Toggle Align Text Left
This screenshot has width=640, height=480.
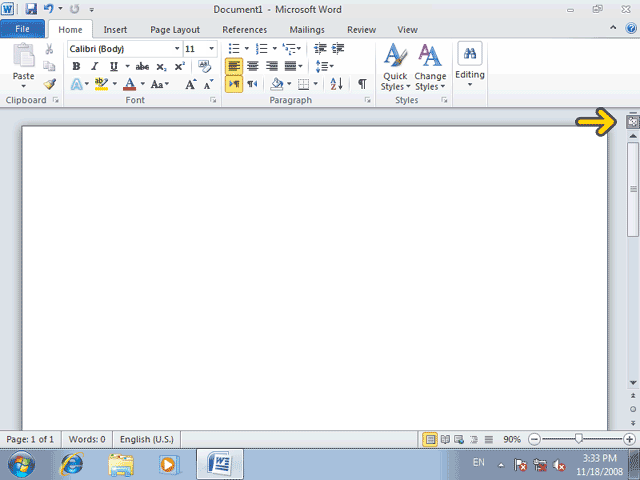click(x=234, y=66)
